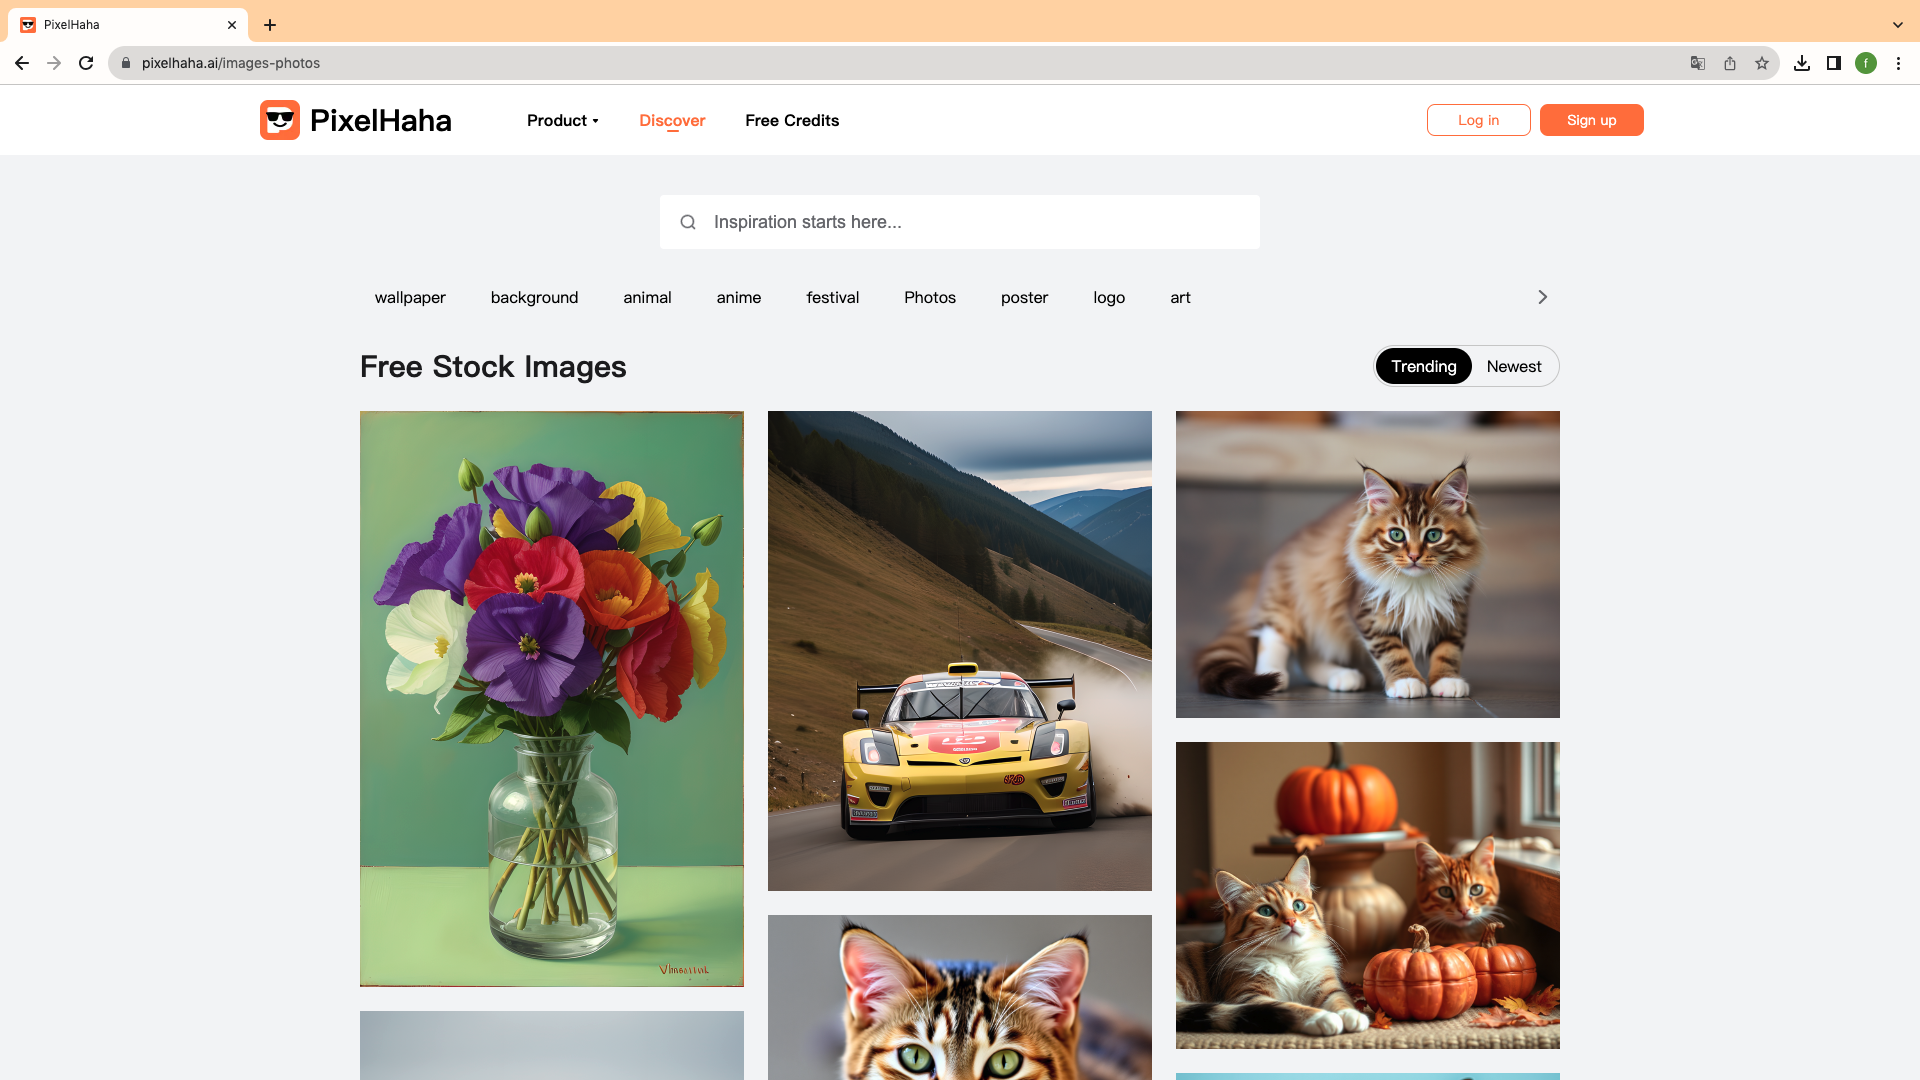Filter by festival category
Image resolution: width=1920 pixels, height=1080 pixels.
pos(833,297)
